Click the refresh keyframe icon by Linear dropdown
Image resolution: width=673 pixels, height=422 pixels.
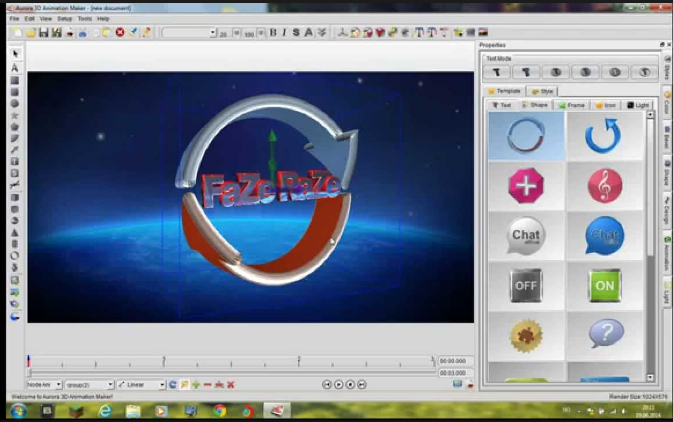[x=173, y=385]
